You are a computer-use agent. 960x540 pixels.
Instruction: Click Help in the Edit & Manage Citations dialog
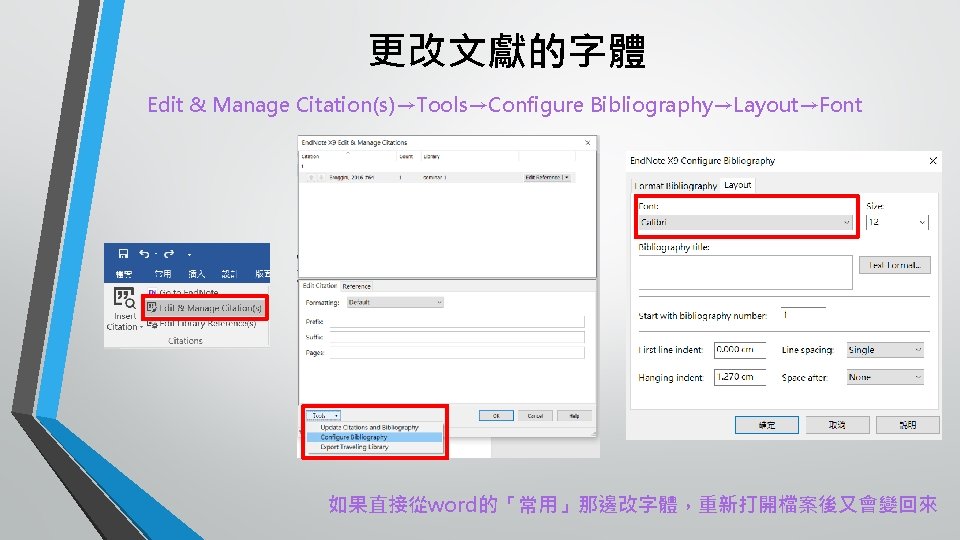(x=574, y=416)
